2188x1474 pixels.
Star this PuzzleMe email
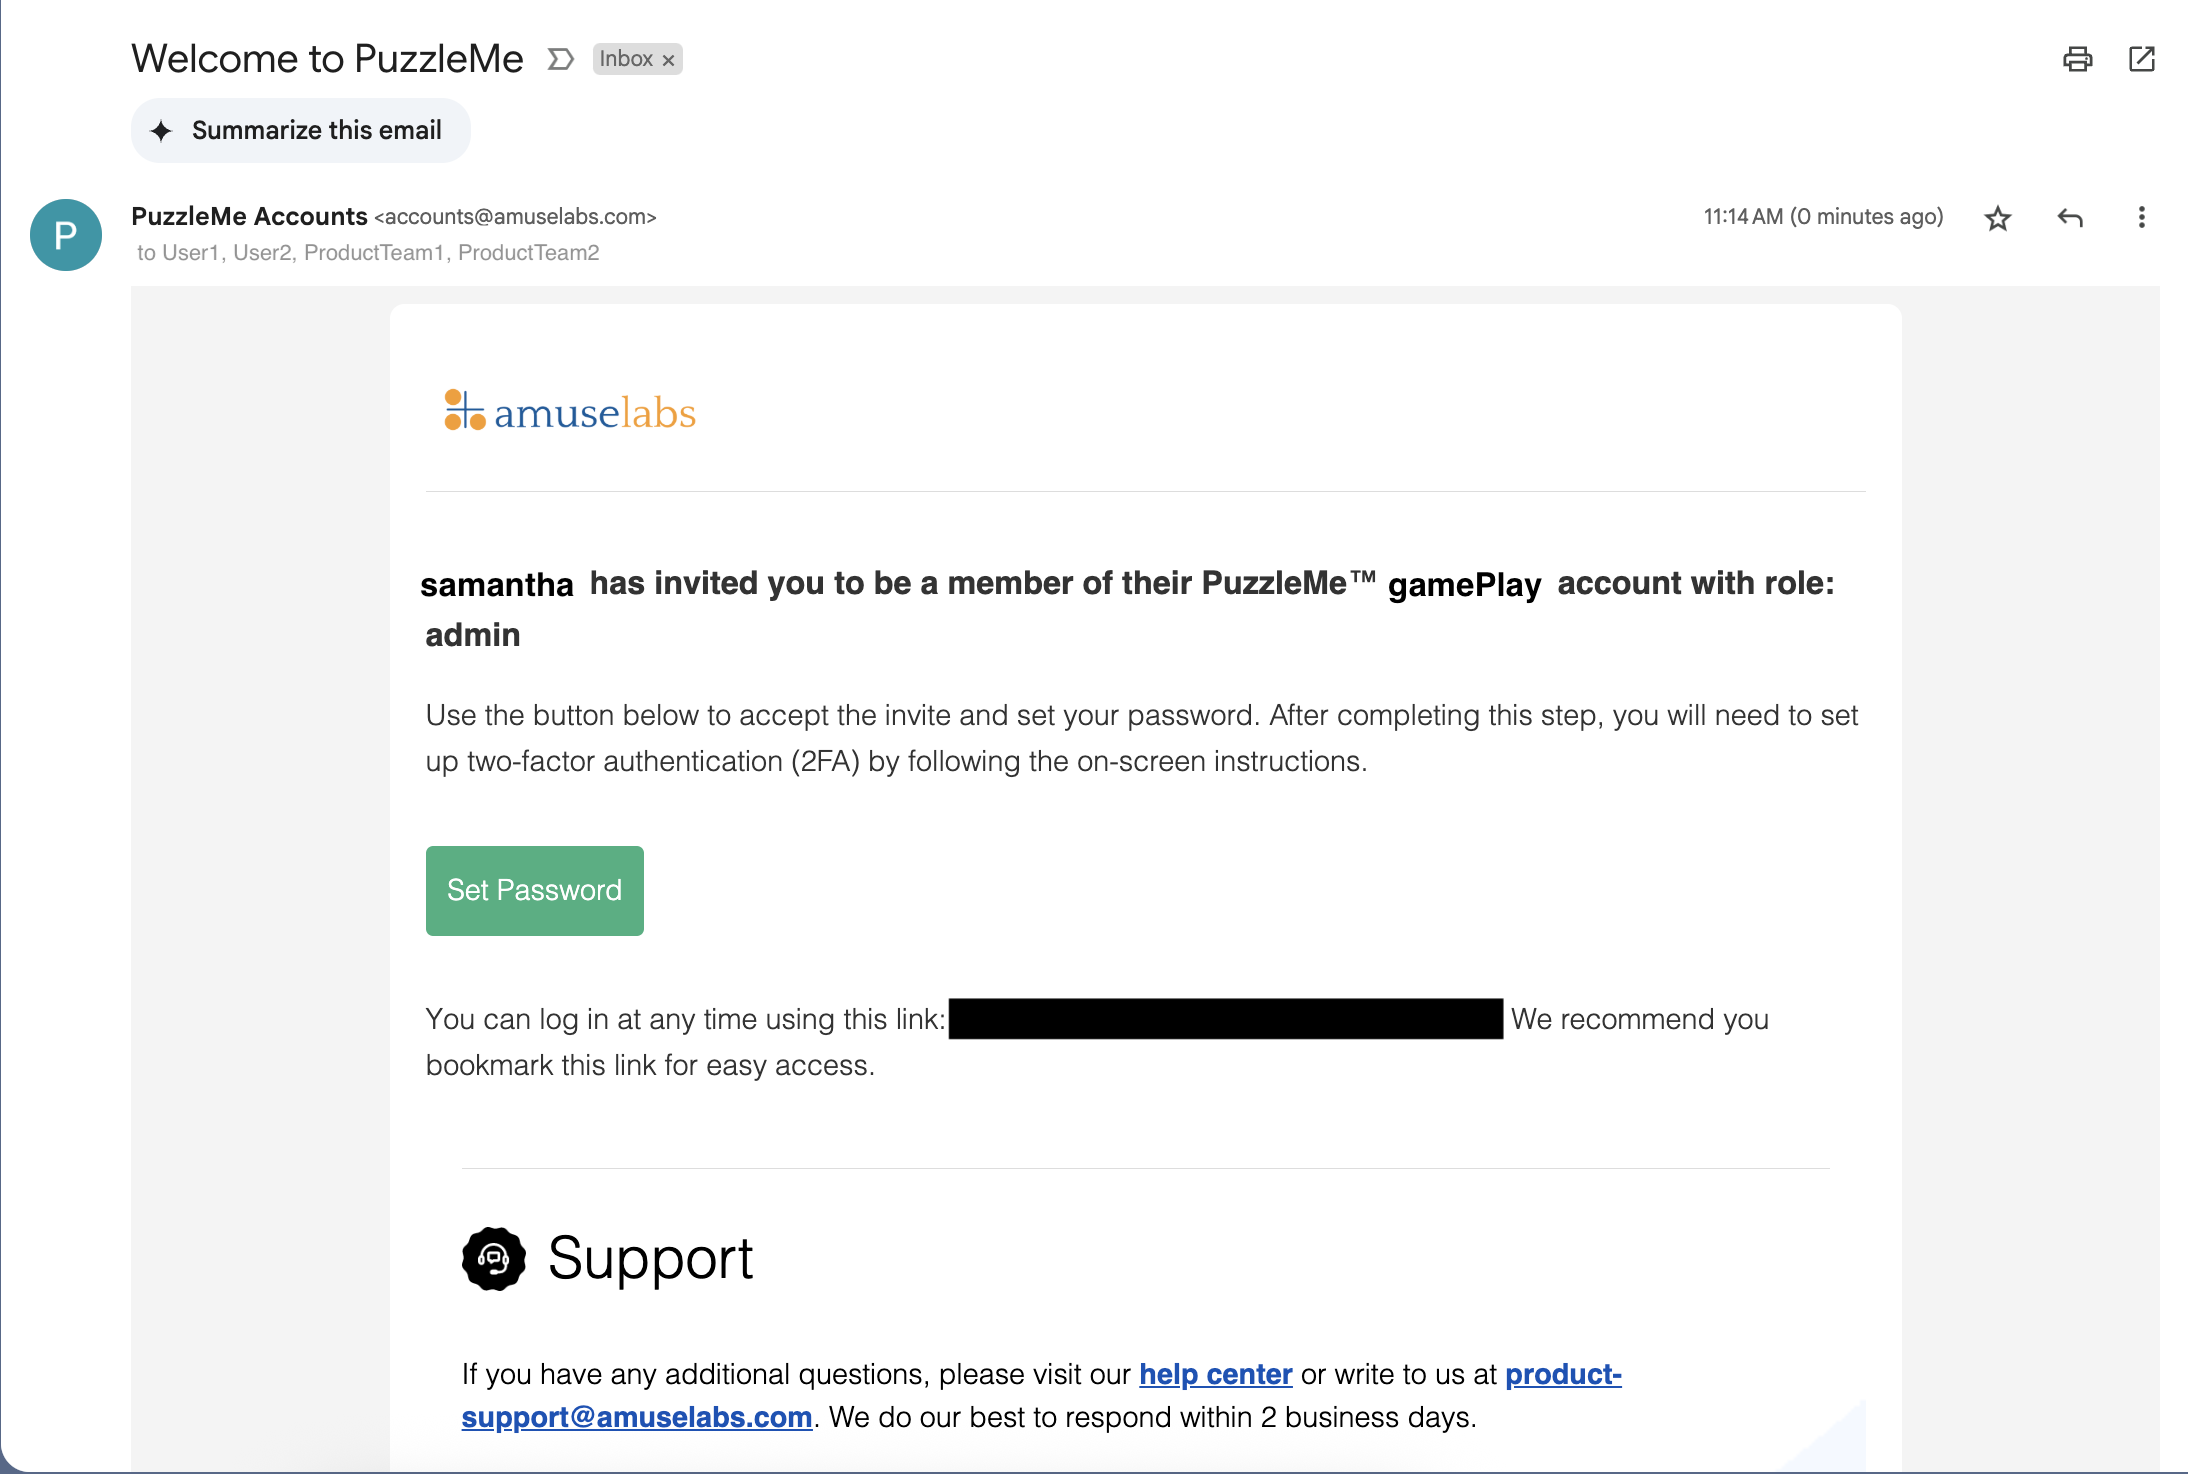click(1997, 218)
